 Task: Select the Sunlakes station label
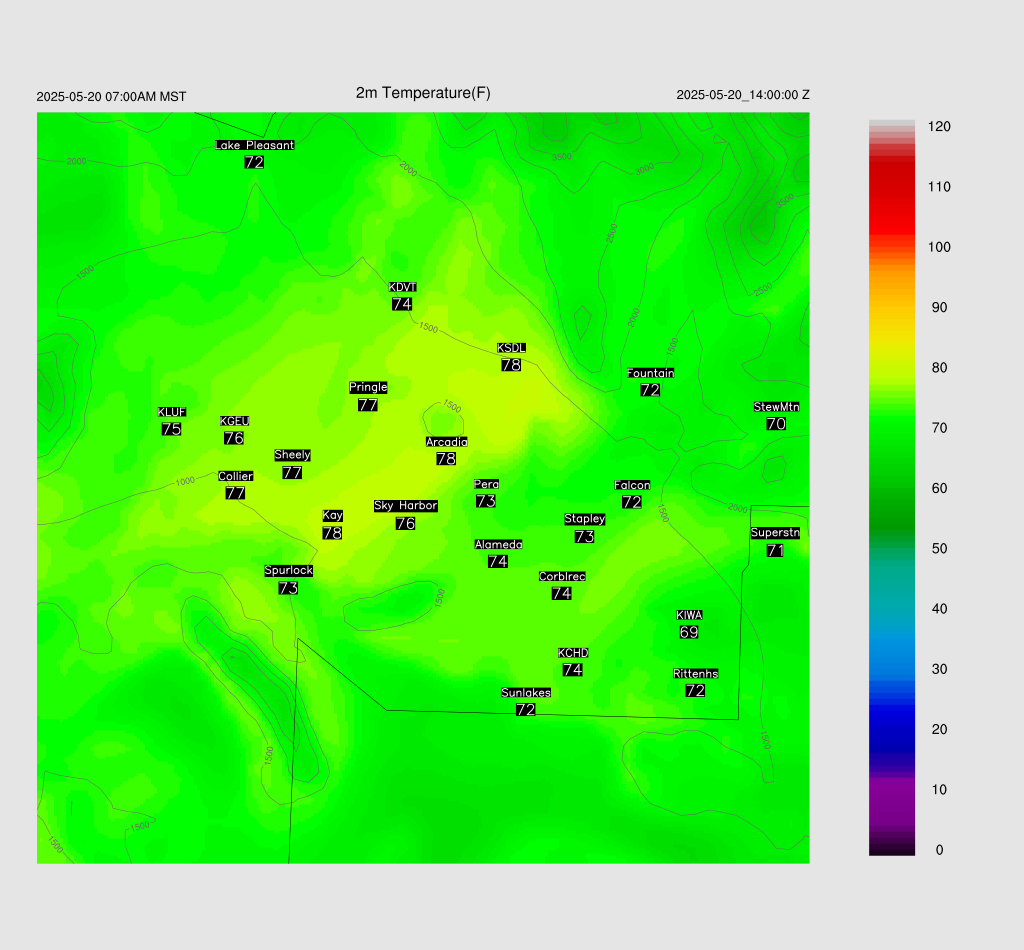click(526, 693)
